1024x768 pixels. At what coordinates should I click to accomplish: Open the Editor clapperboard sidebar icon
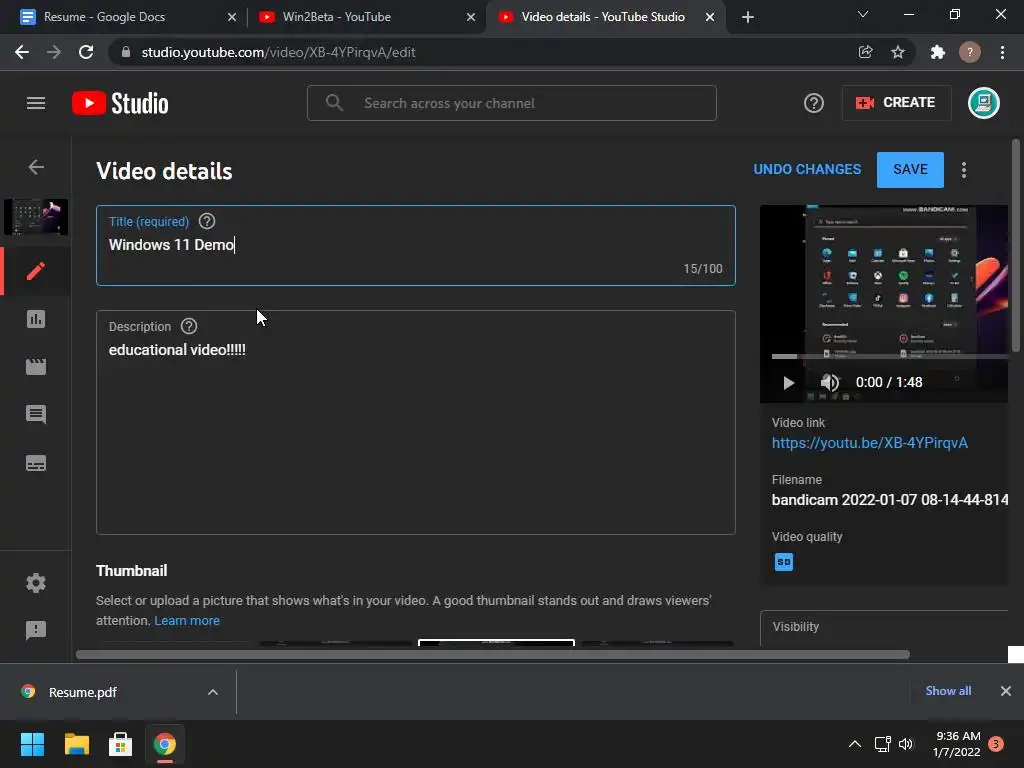pos(36,366)
